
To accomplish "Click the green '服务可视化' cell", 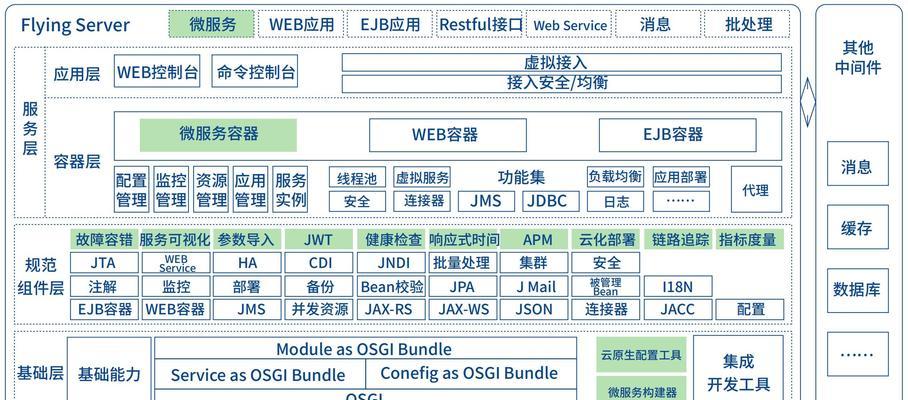I will (x=175, y=239).
